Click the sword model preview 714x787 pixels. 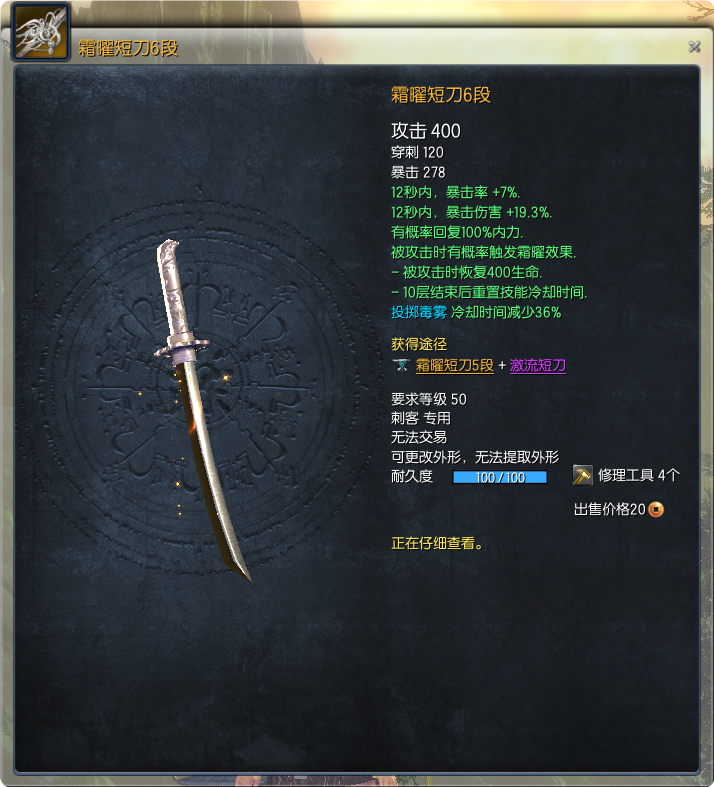click(203, 409)
